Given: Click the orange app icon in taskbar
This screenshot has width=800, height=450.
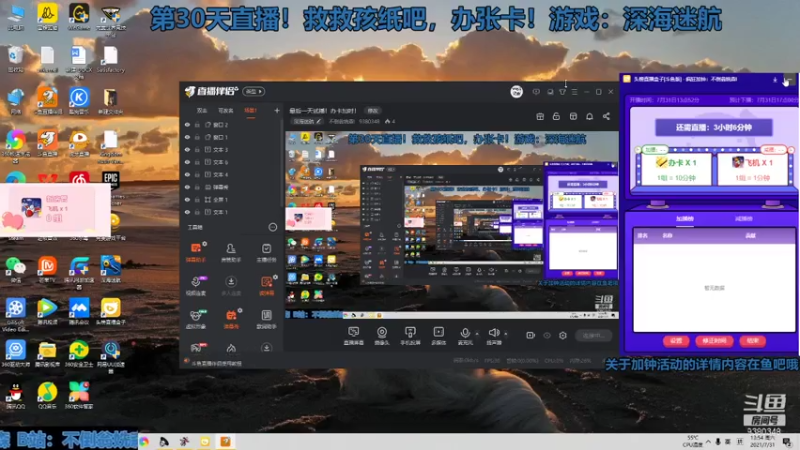Looking at the screenshot, I should (226, 442).
